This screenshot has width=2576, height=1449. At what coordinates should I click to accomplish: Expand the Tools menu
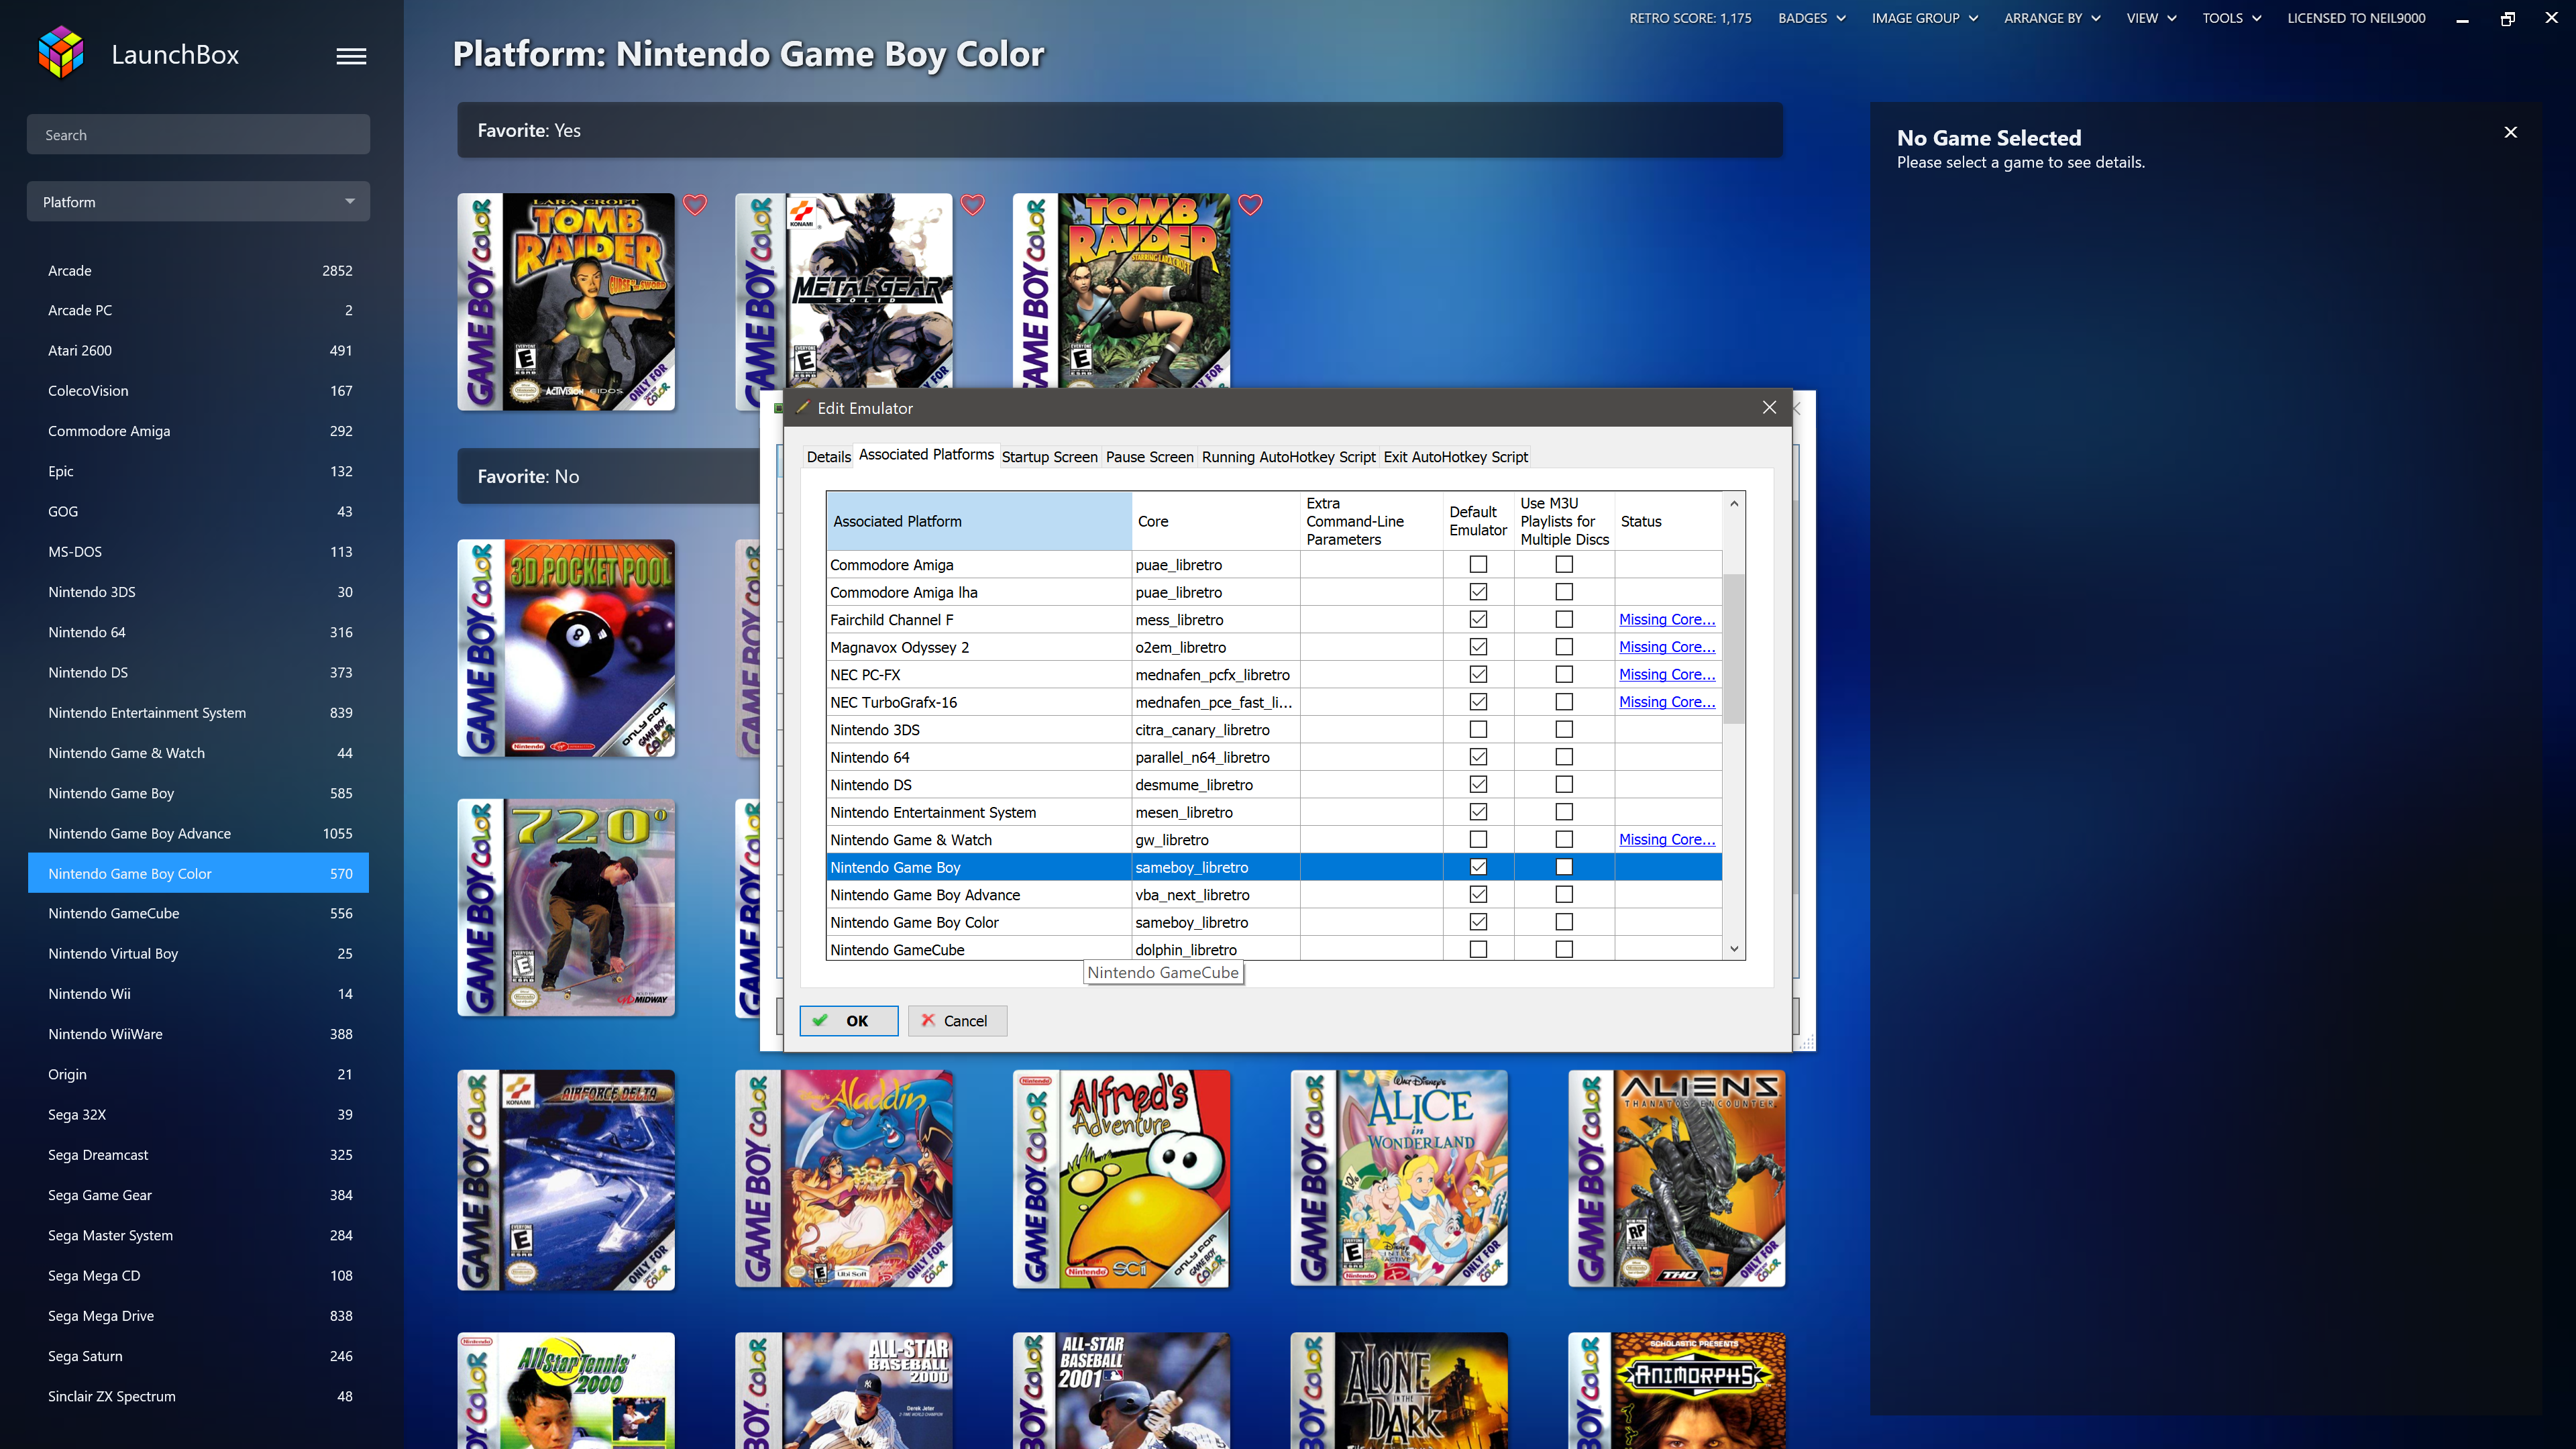(x=2231, y=18)
